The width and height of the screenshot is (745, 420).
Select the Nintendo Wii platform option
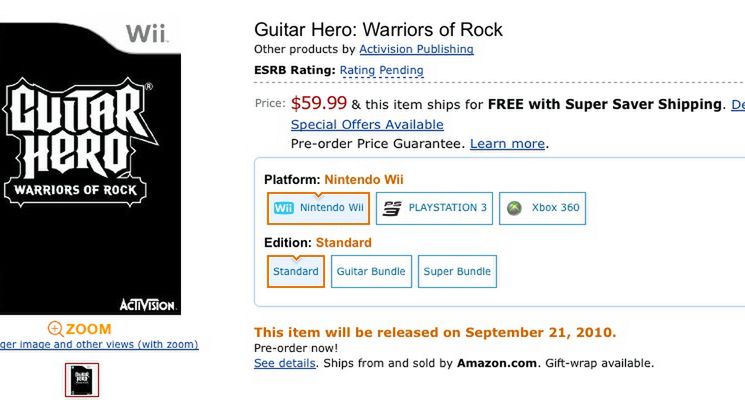(x=318, y=208)
